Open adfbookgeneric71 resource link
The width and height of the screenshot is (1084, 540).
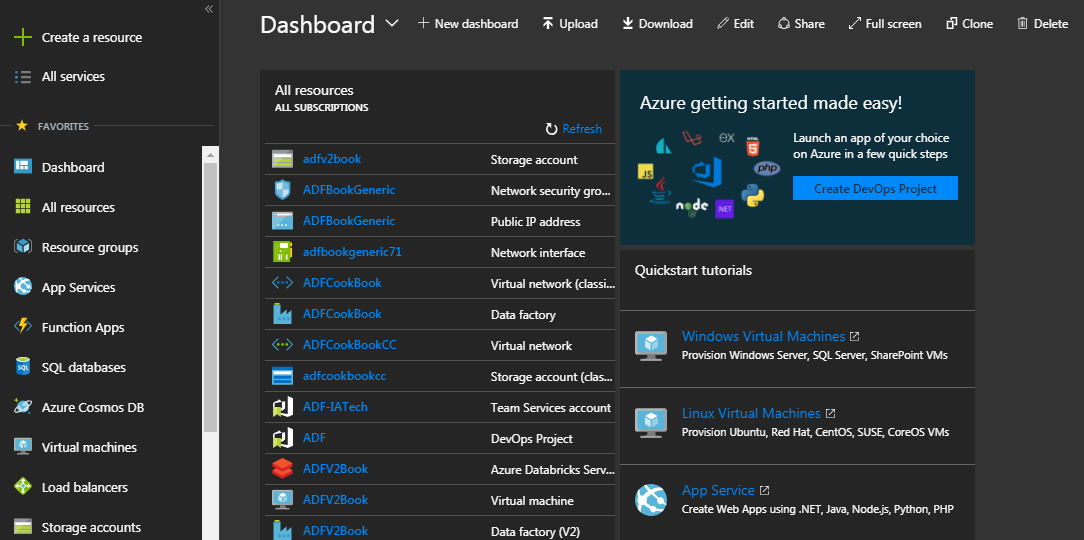coord(352,252)
